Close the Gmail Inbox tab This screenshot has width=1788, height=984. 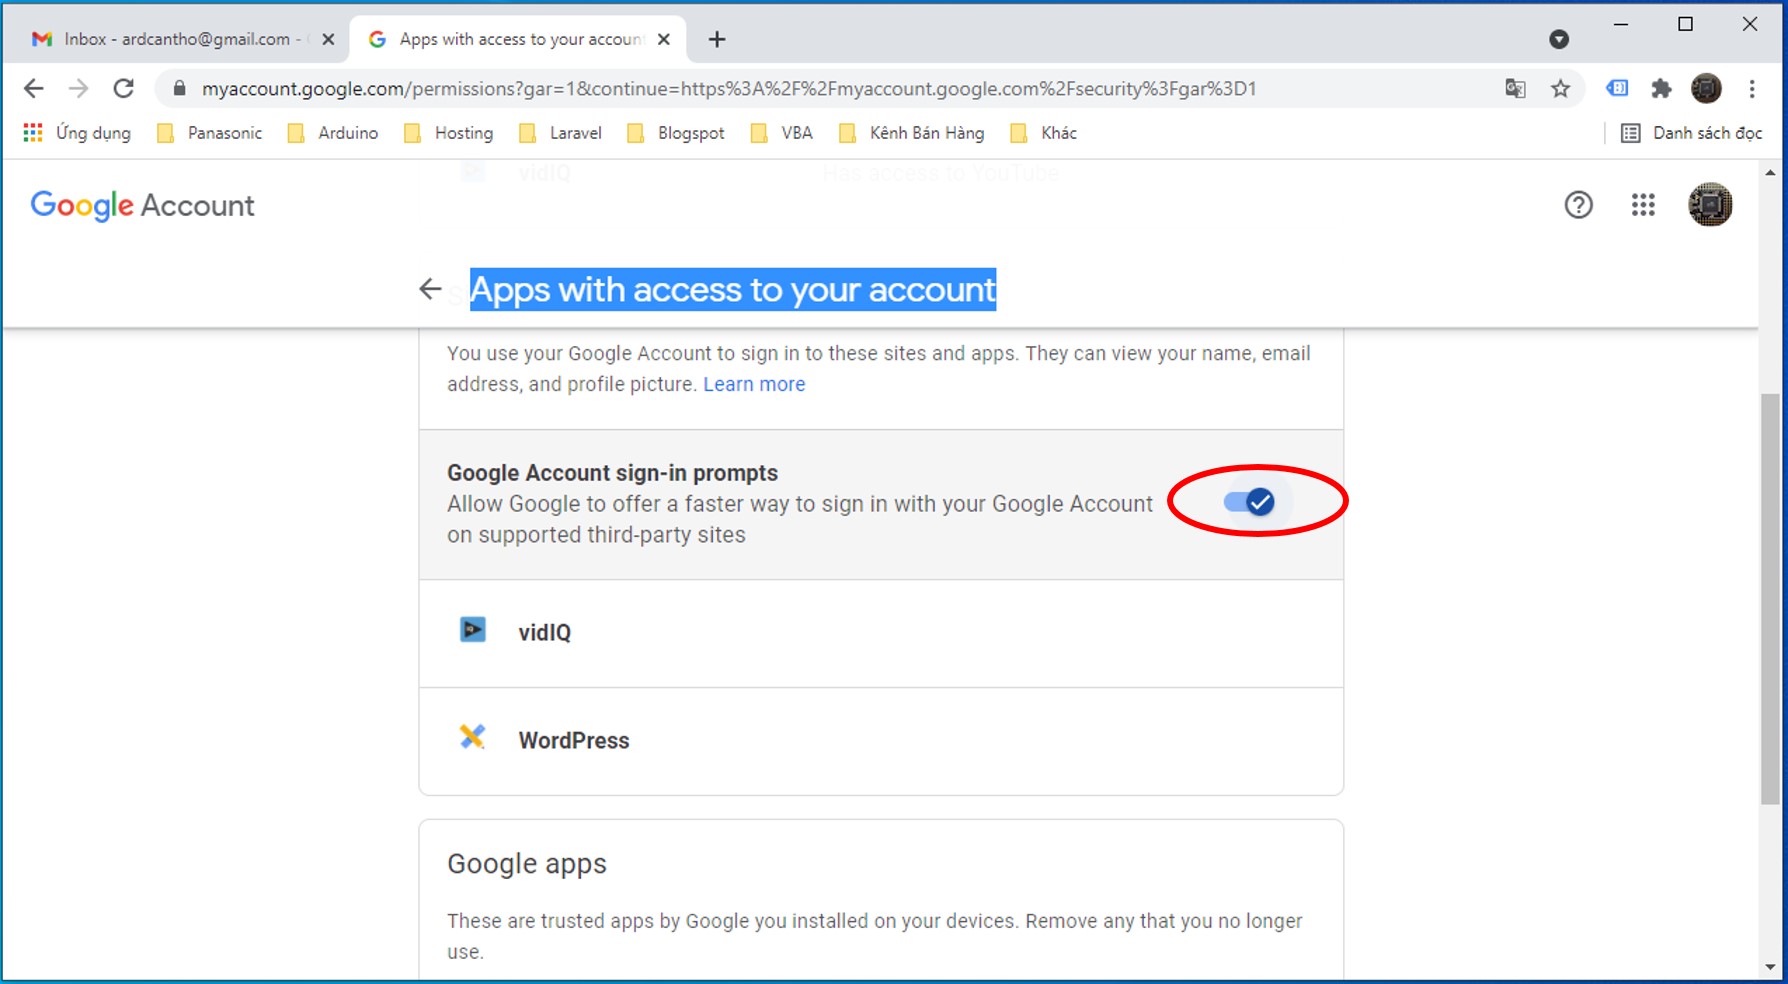click(x=328, y=39)
